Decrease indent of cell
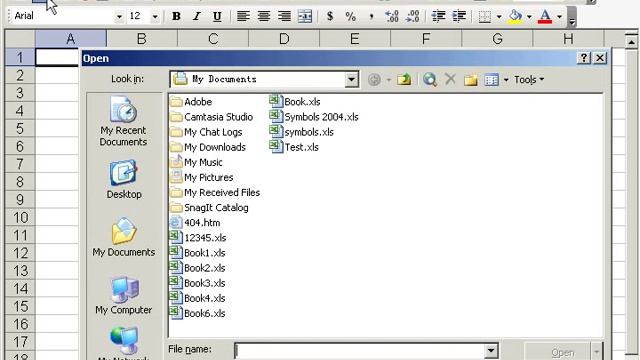 pyautogui.click(x=438, y=16)
